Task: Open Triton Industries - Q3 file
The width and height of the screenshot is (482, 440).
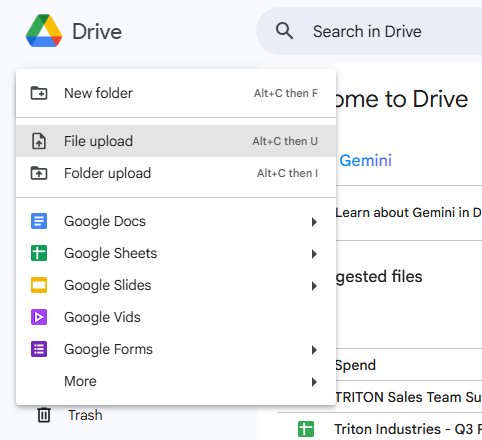Action: pos(408,429)
